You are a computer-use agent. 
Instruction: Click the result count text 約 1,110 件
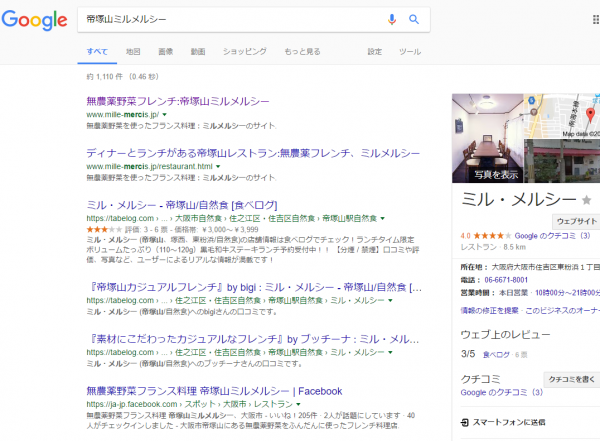104,77
